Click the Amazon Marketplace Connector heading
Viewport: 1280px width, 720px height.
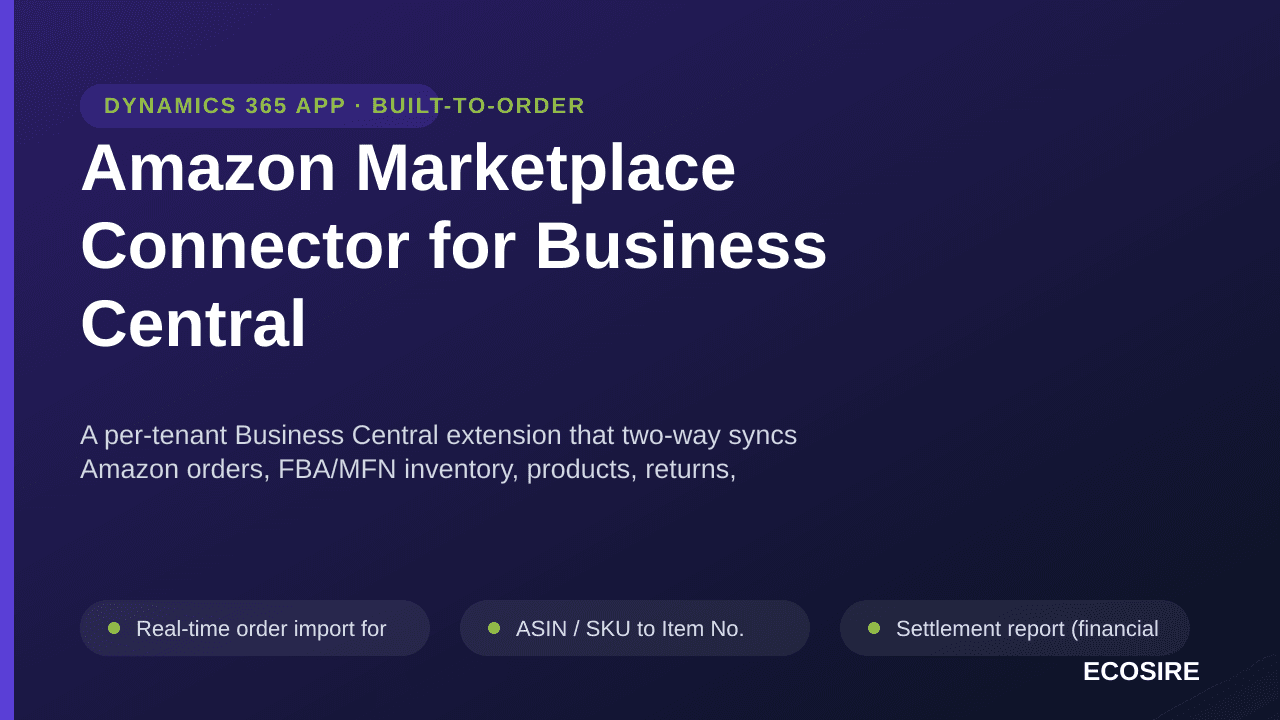(x=454, y=245)
